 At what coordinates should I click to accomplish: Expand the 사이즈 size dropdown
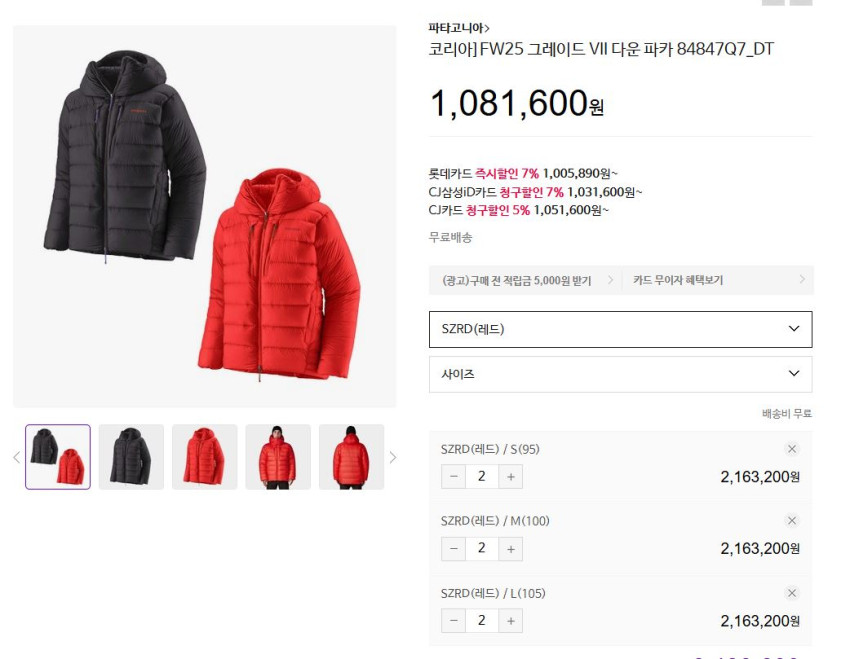(x=620, y=374)
